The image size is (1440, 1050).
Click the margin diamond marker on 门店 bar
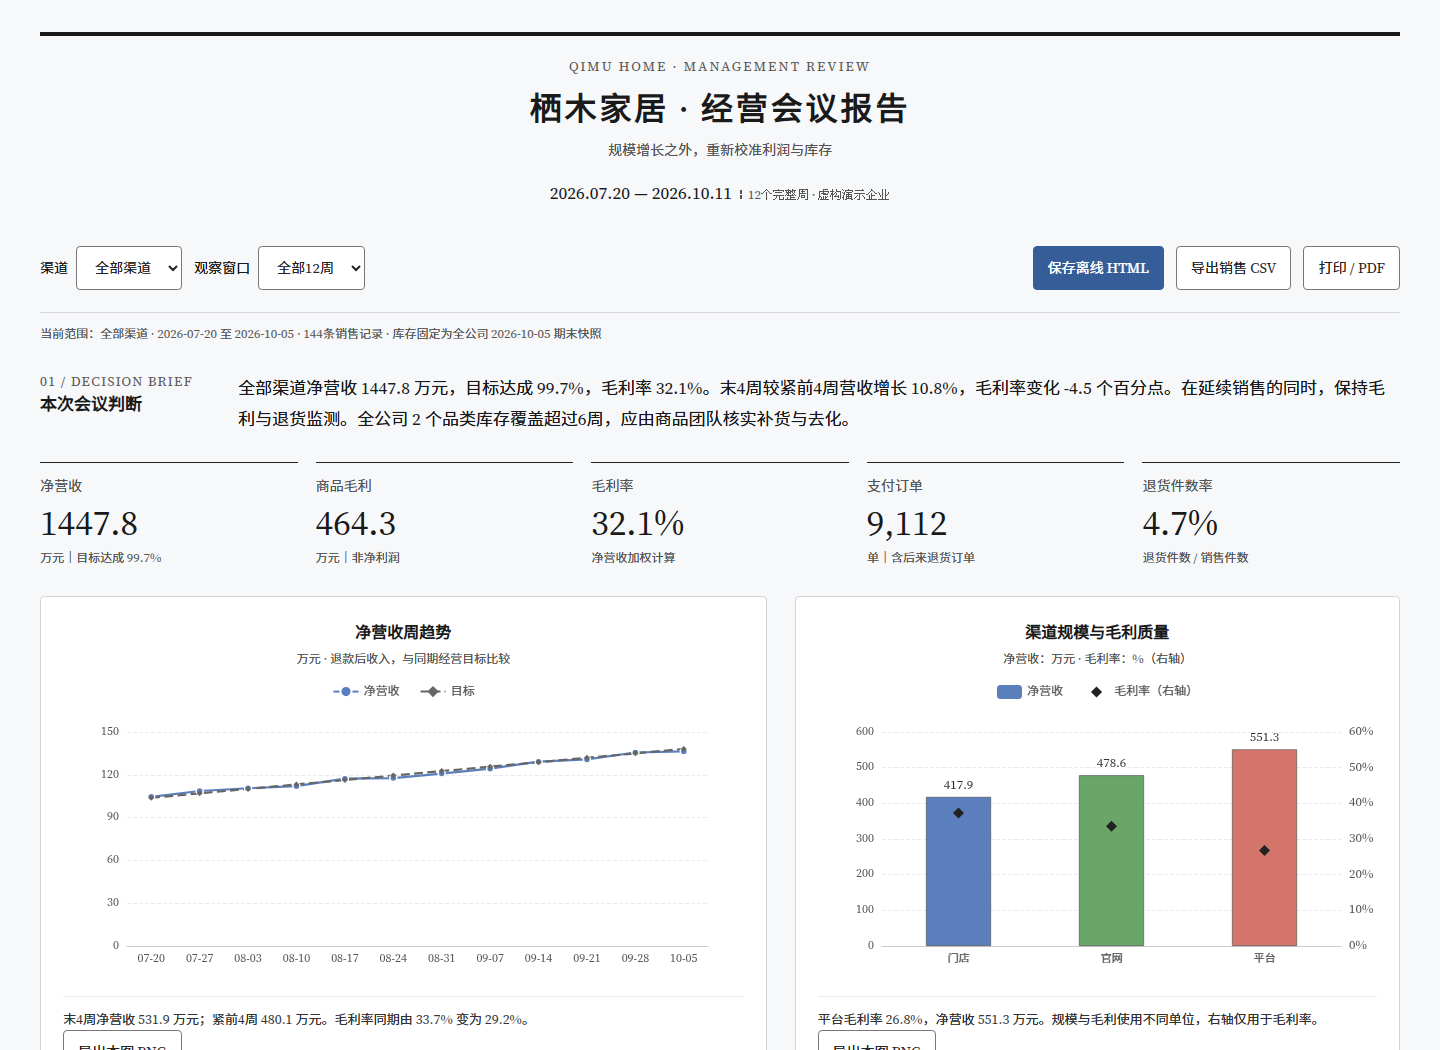(958, 813)
